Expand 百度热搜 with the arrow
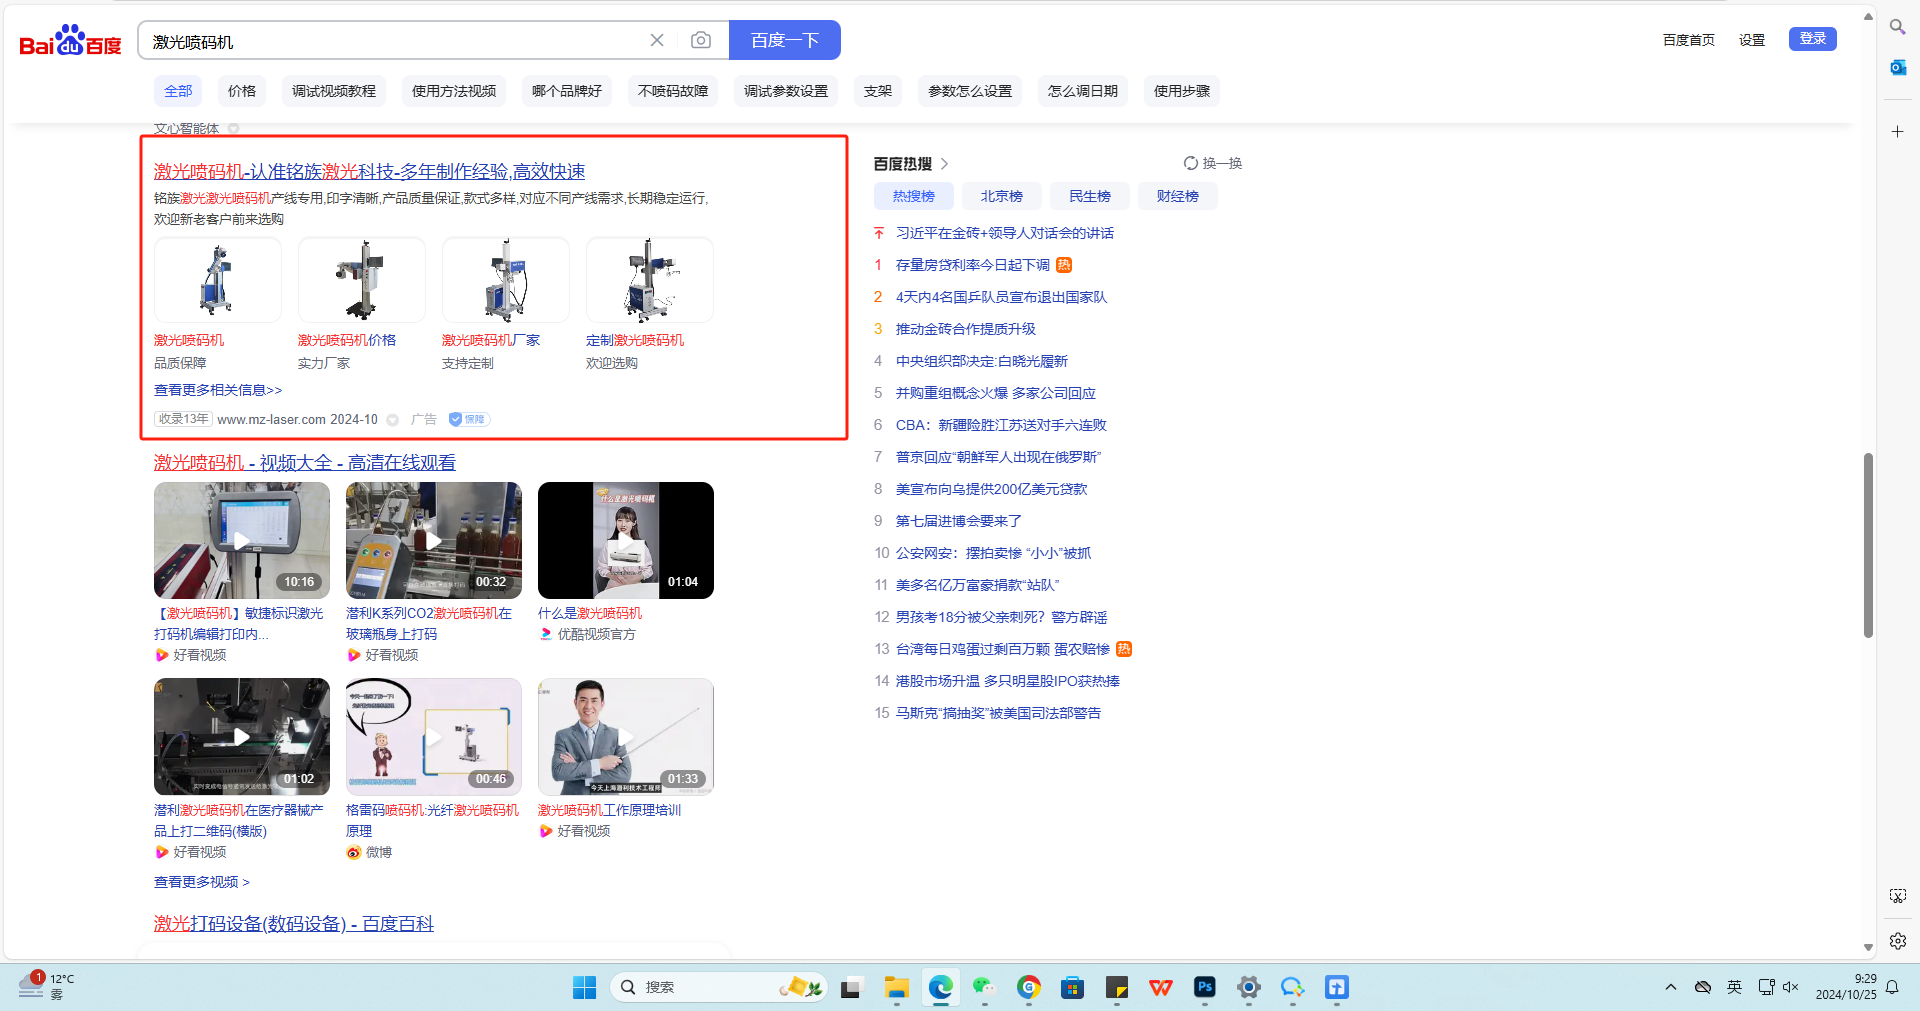 (x=945, y=164)
